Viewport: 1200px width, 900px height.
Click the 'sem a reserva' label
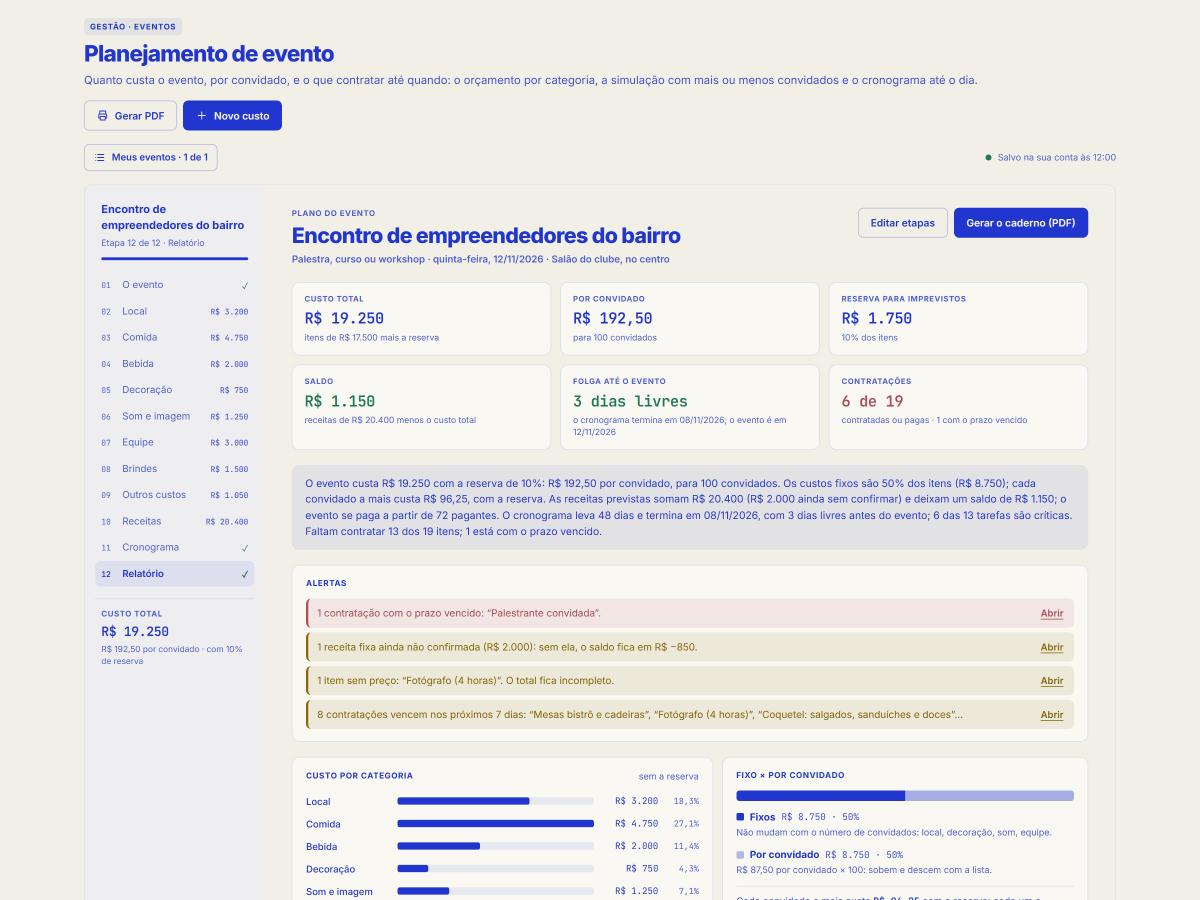point(669,776)
